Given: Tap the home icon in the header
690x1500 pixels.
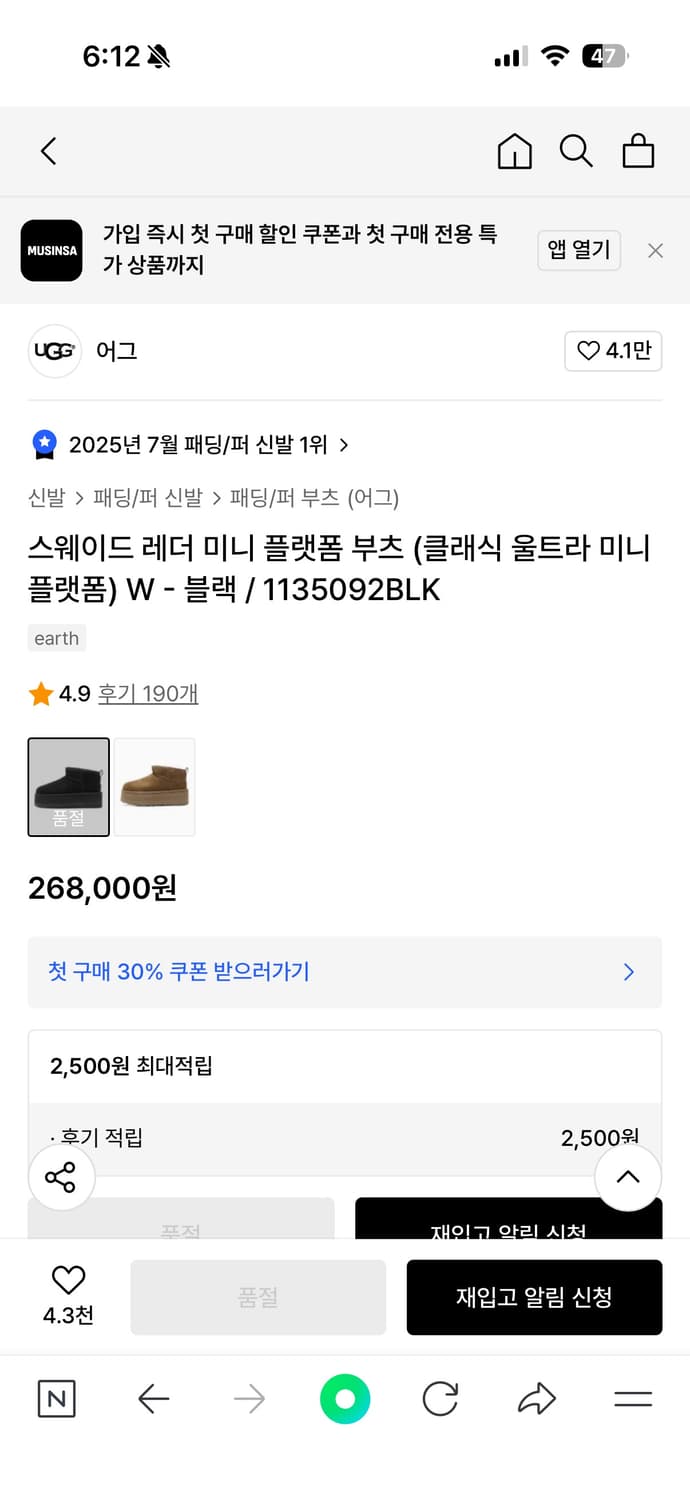Looking at the screenshot, I should (x=514, y=151).
